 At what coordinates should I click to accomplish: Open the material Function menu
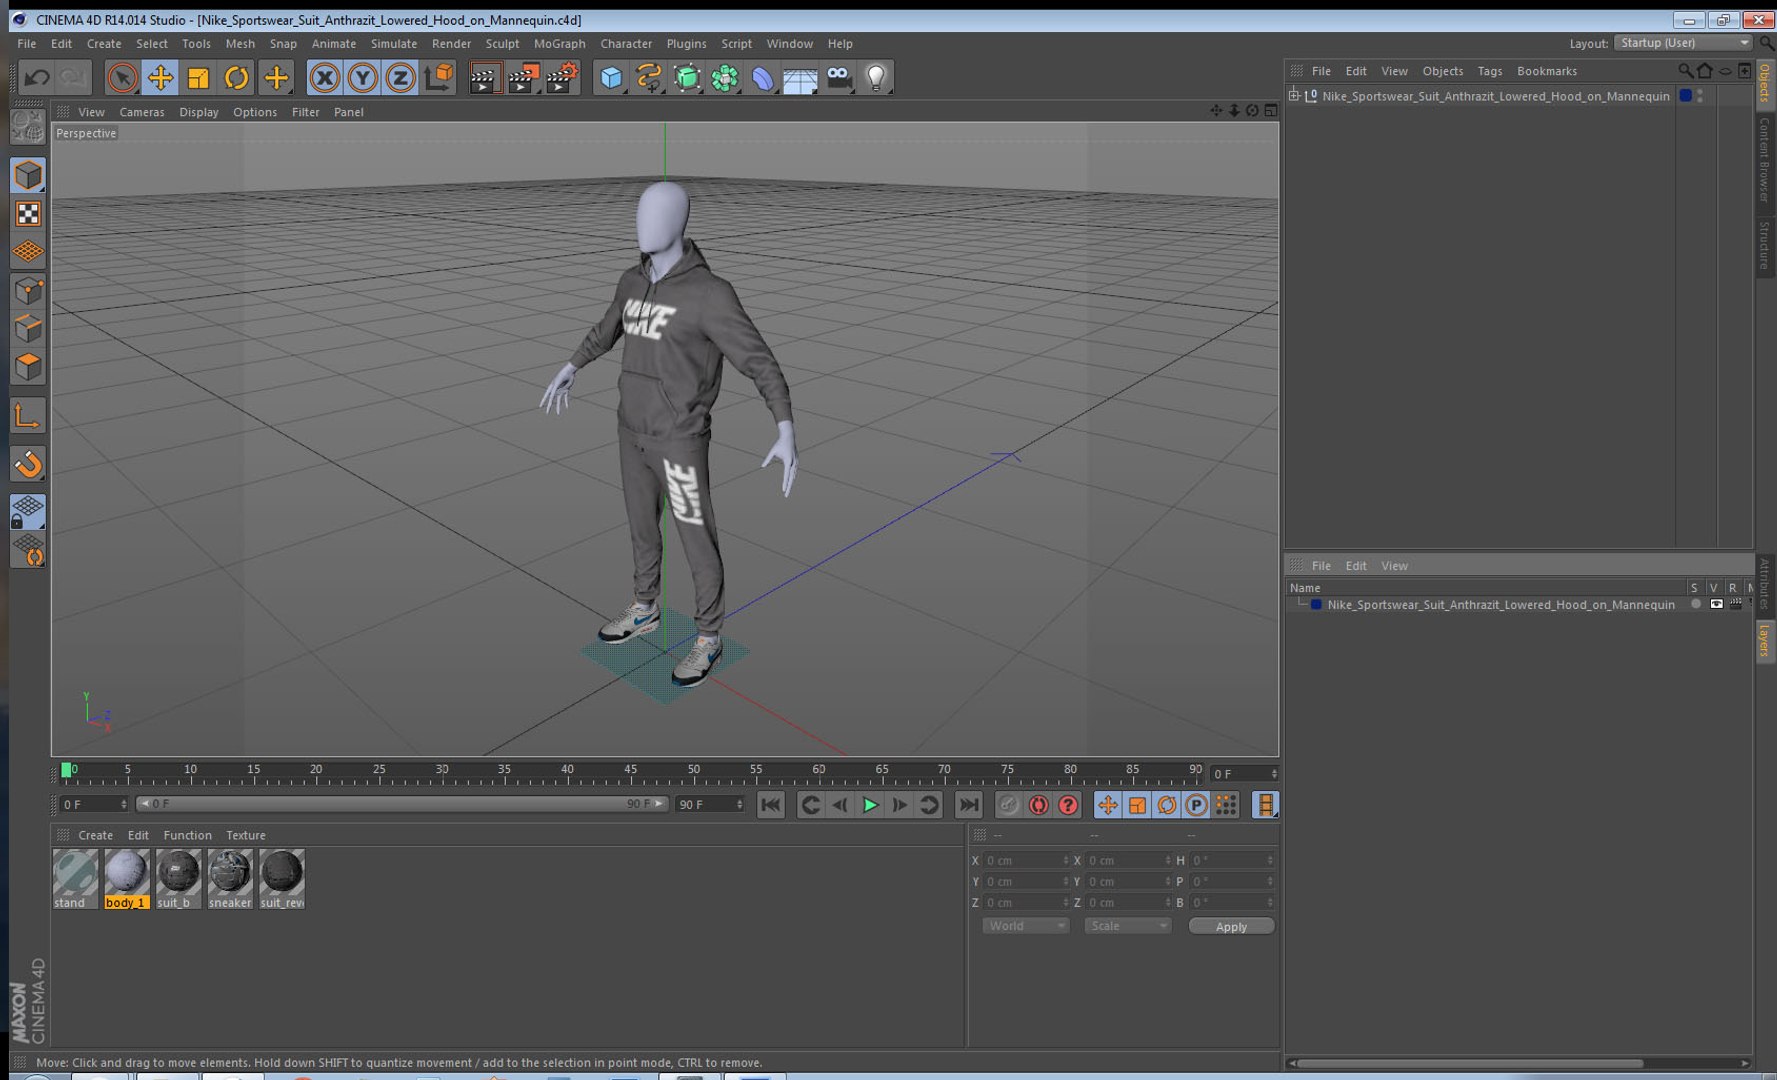[x=187, y=835]
